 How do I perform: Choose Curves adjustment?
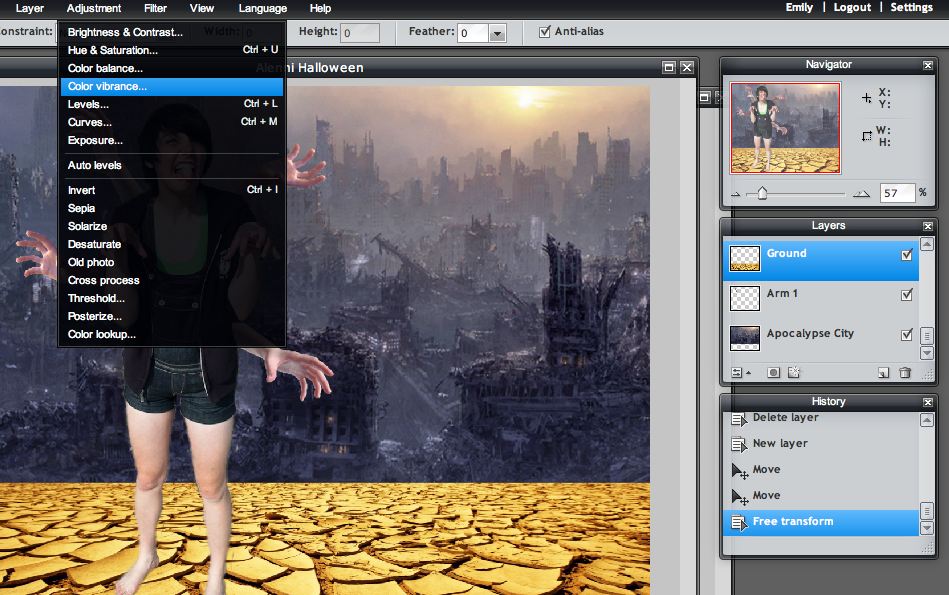[172, 122]
